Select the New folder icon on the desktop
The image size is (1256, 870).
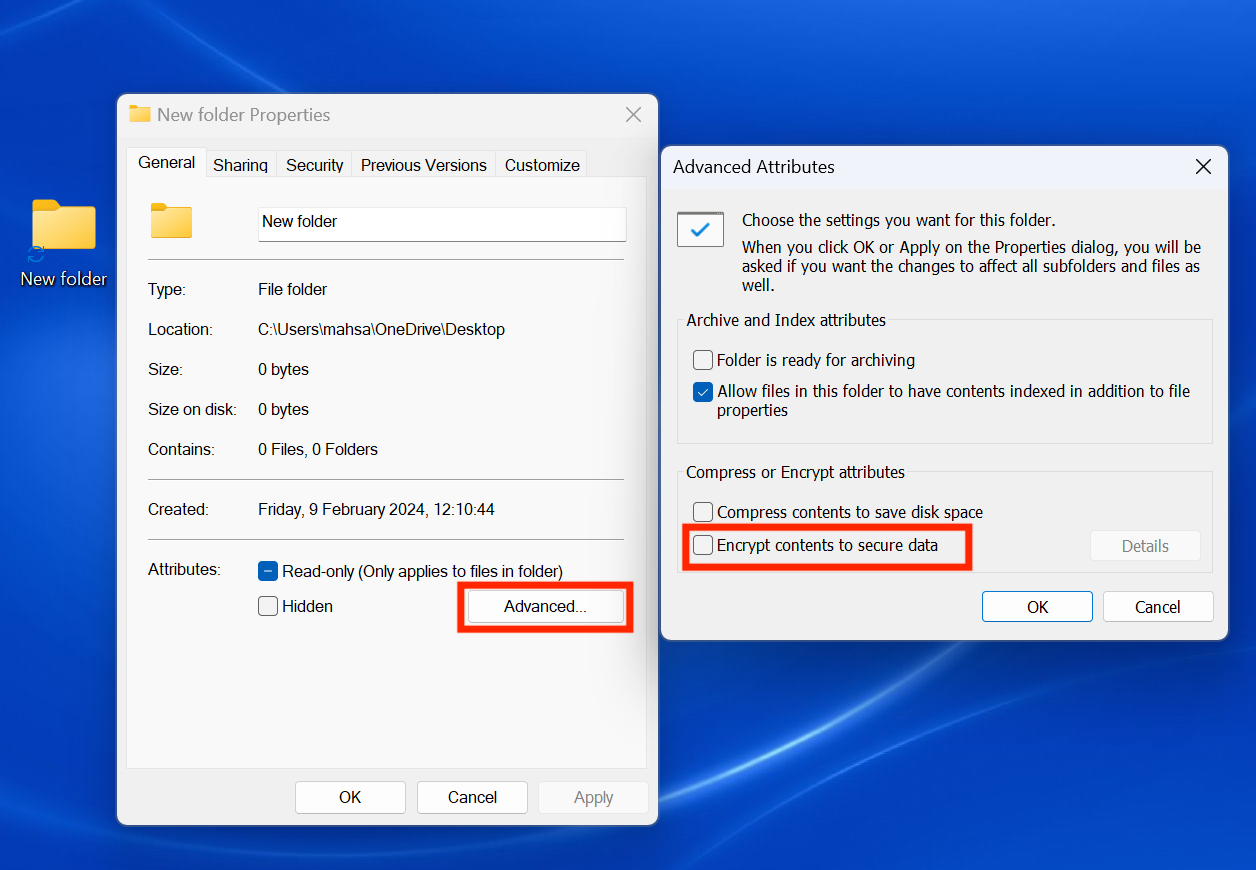click(63, 225)
